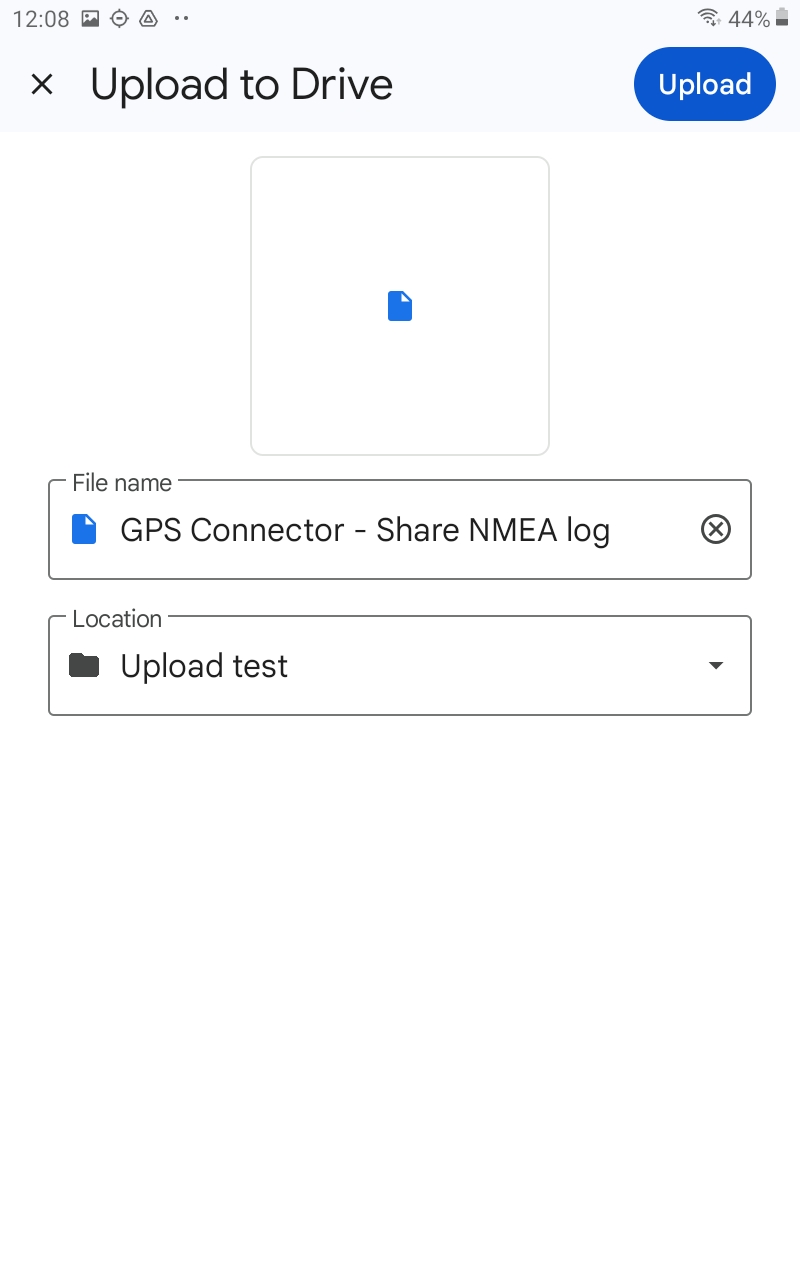Tap the GPS location icon in the status bar
The width and height of the screenshot is (800, 1280).
119,18
